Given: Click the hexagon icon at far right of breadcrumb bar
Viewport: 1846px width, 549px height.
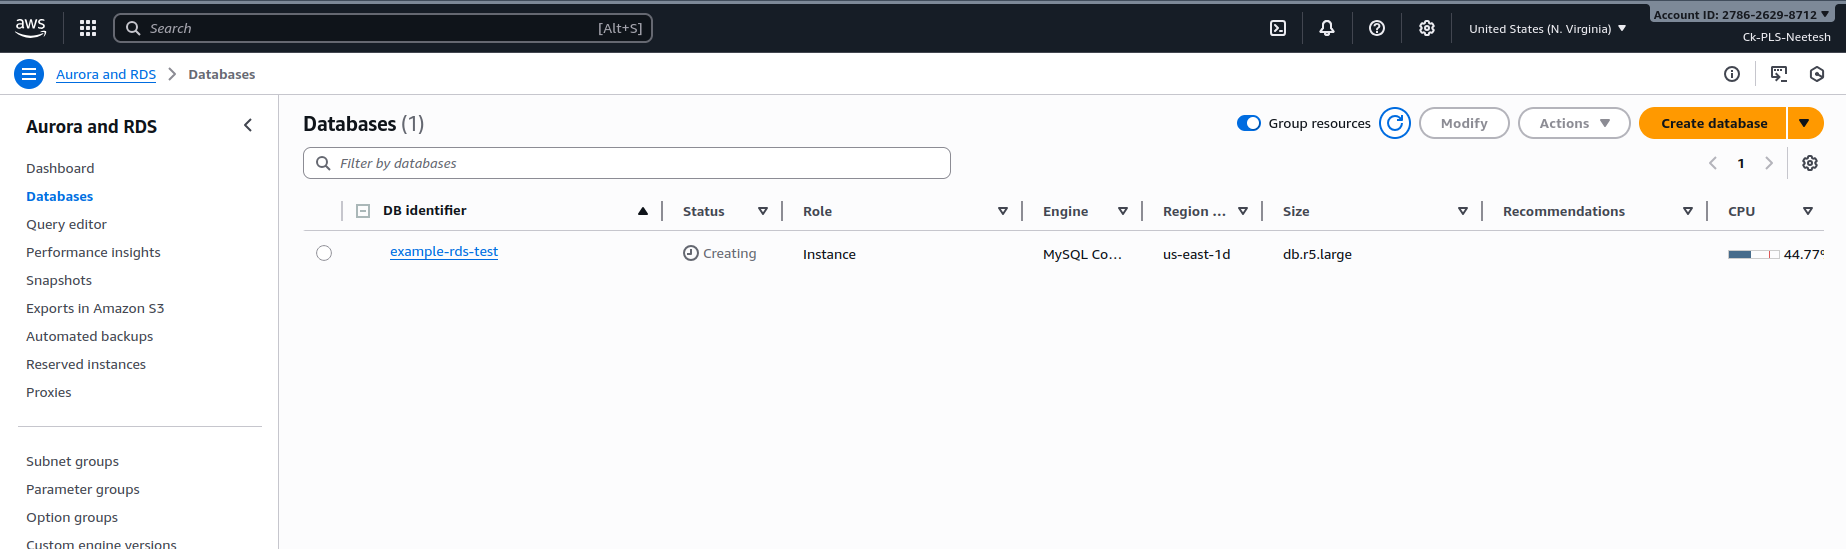Looking at the screenshot, I should pyautogui.click(x=1817, y=74).
